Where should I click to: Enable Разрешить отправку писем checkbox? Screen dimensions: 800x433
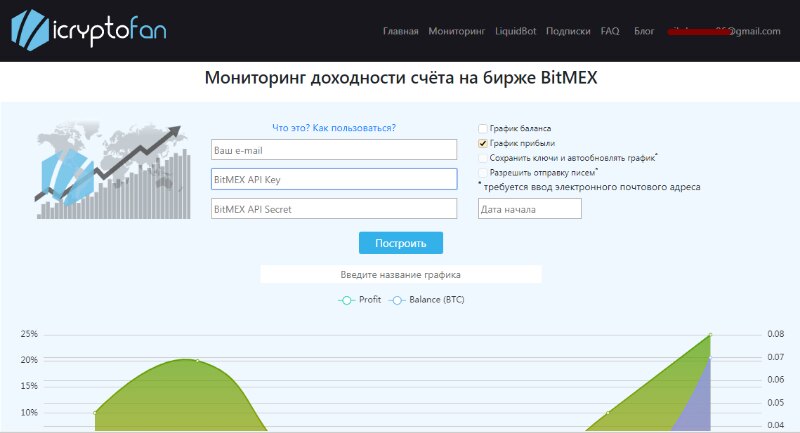[483, 172]
